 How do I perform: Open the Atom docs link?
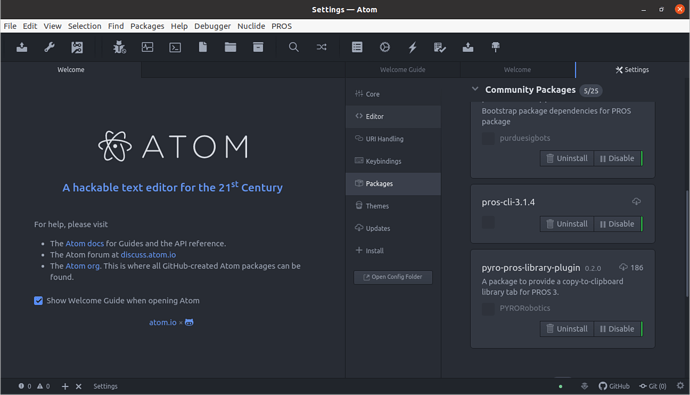click(84, 244)
